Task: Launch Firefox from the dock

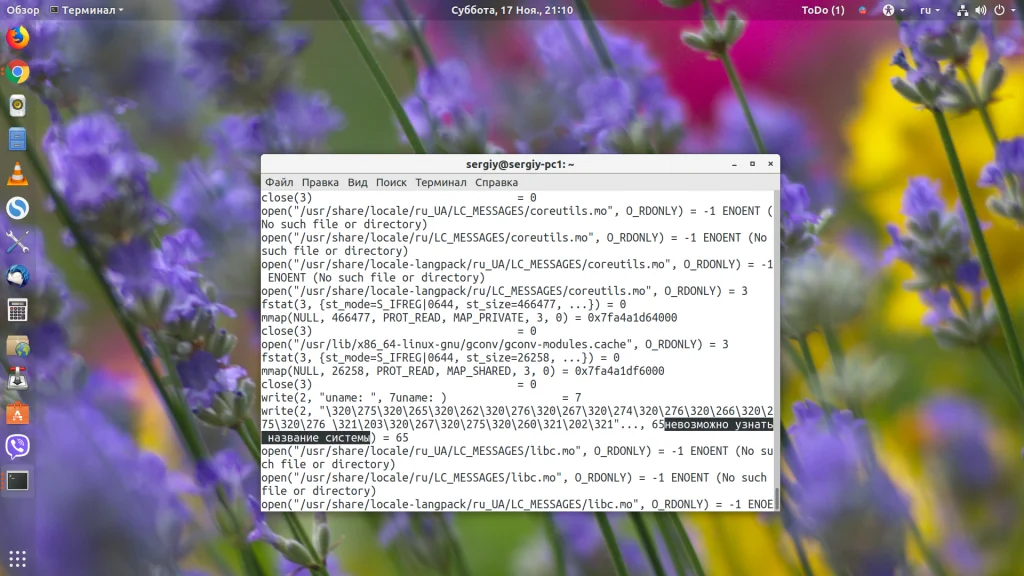Action: click(18, 37)
